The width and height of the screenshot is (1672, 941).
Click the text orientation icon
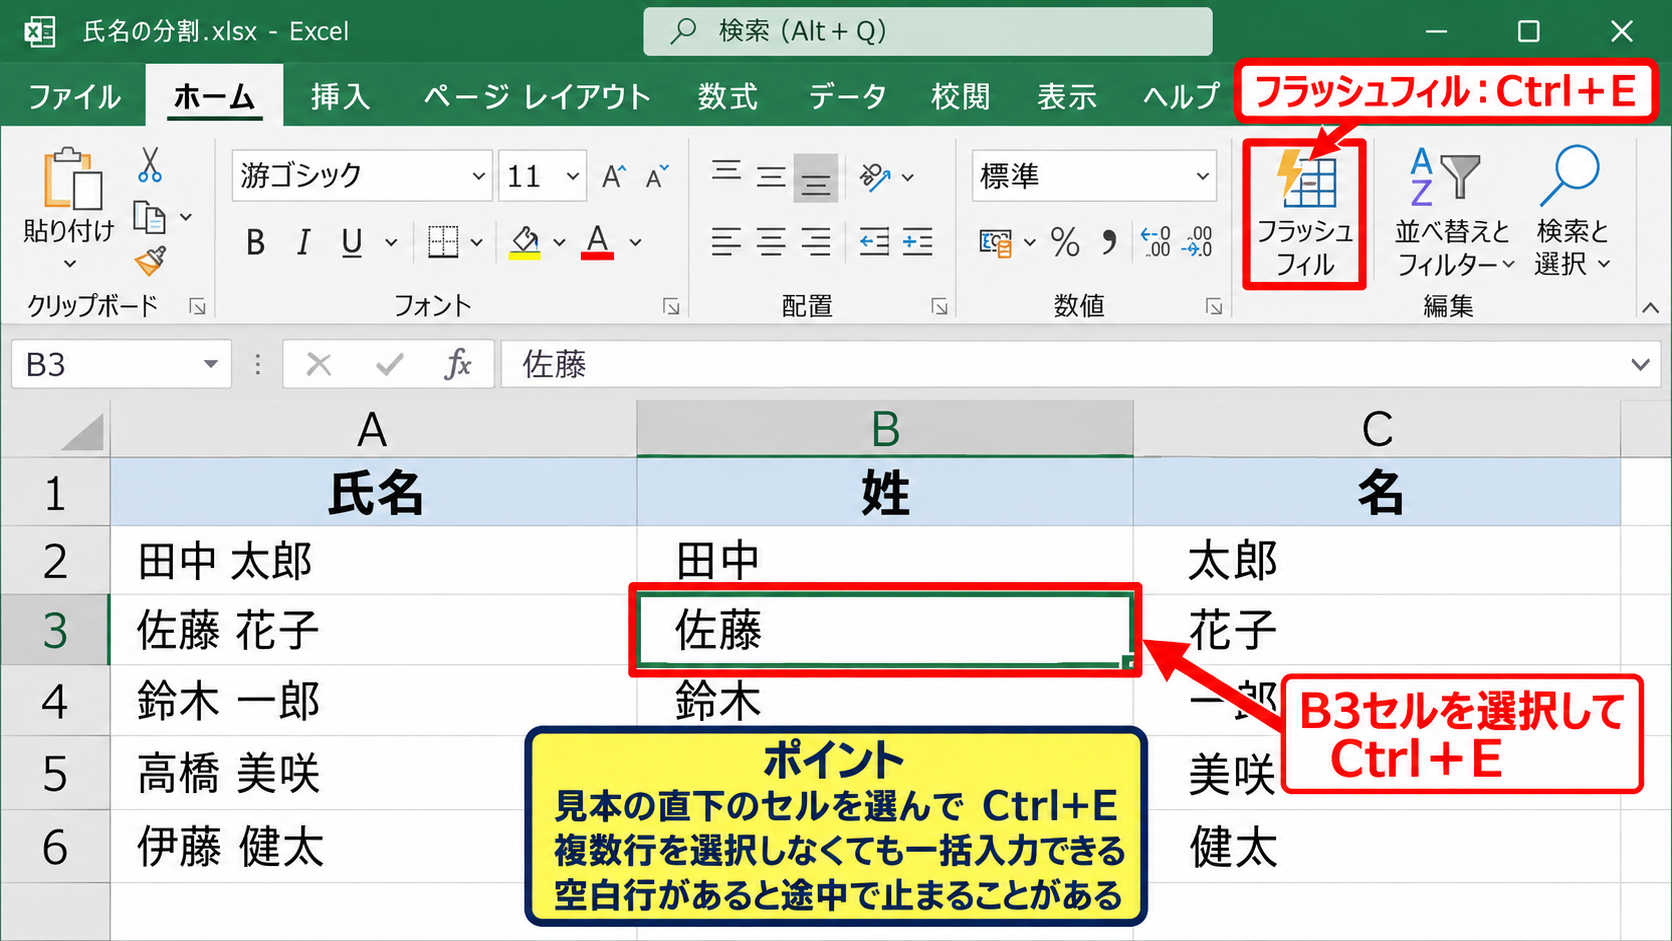(x=875, y=177)
